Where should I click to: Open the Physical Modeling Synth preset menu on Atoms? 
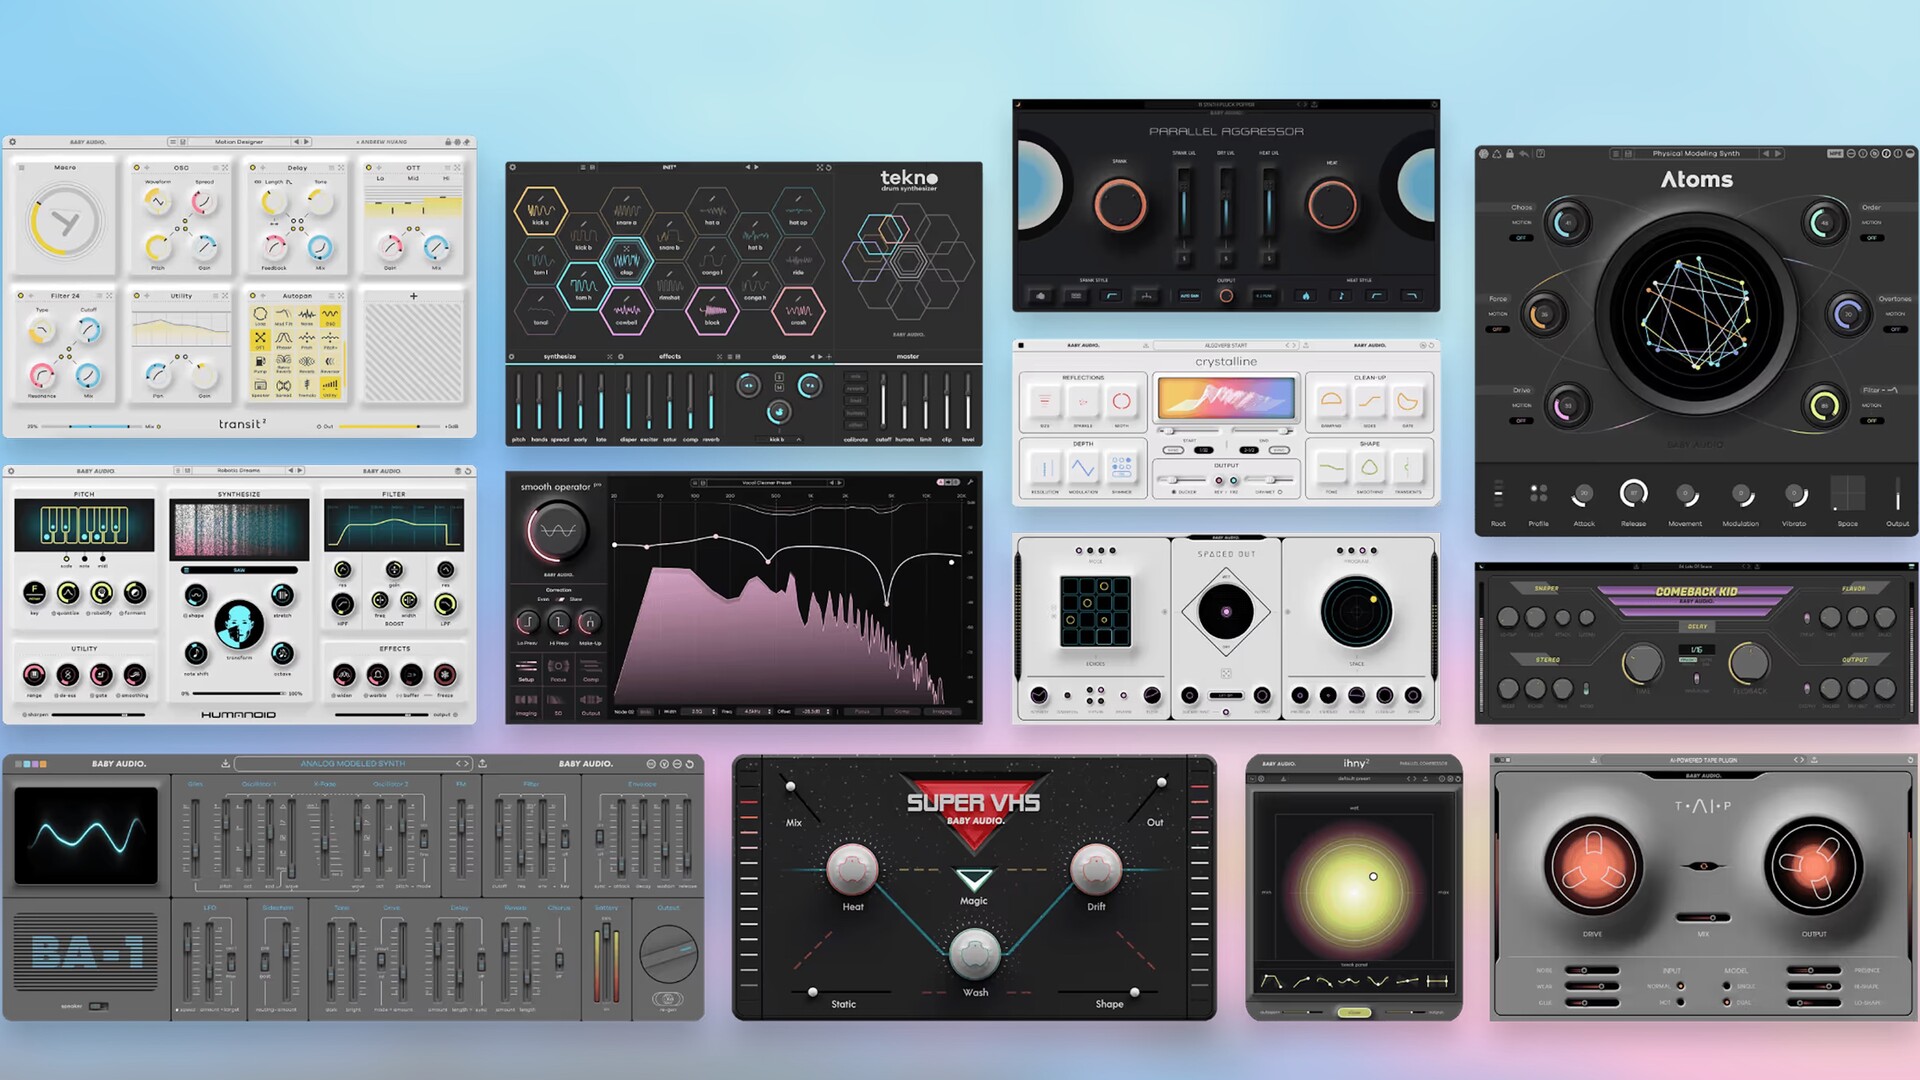[x=1696, y=153]
